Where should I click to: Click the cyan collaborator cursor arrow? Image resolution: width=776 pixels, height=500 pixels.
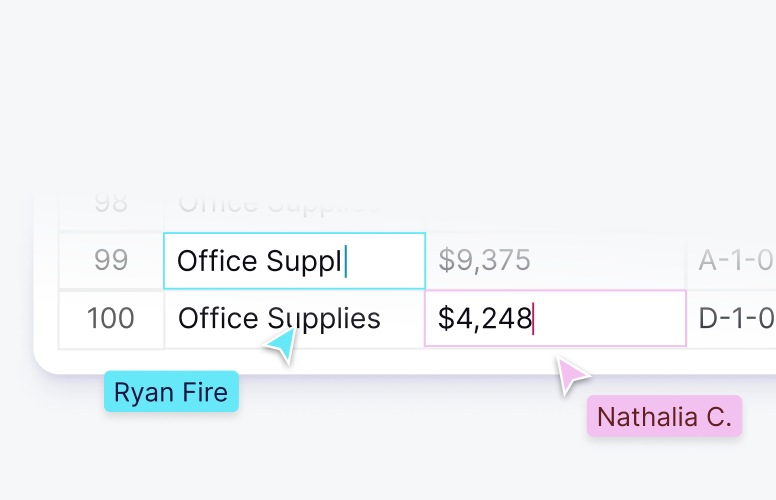282,346
